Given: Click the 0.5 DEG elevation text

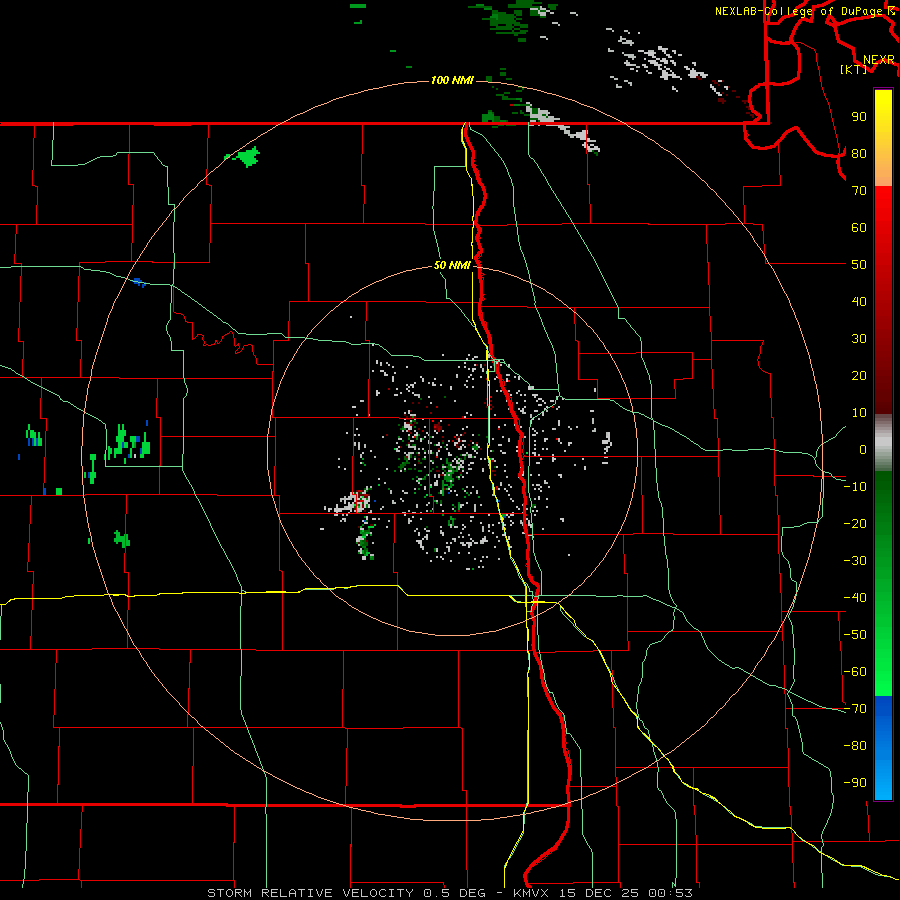Looking at the screenshot, I should [455, 893].
